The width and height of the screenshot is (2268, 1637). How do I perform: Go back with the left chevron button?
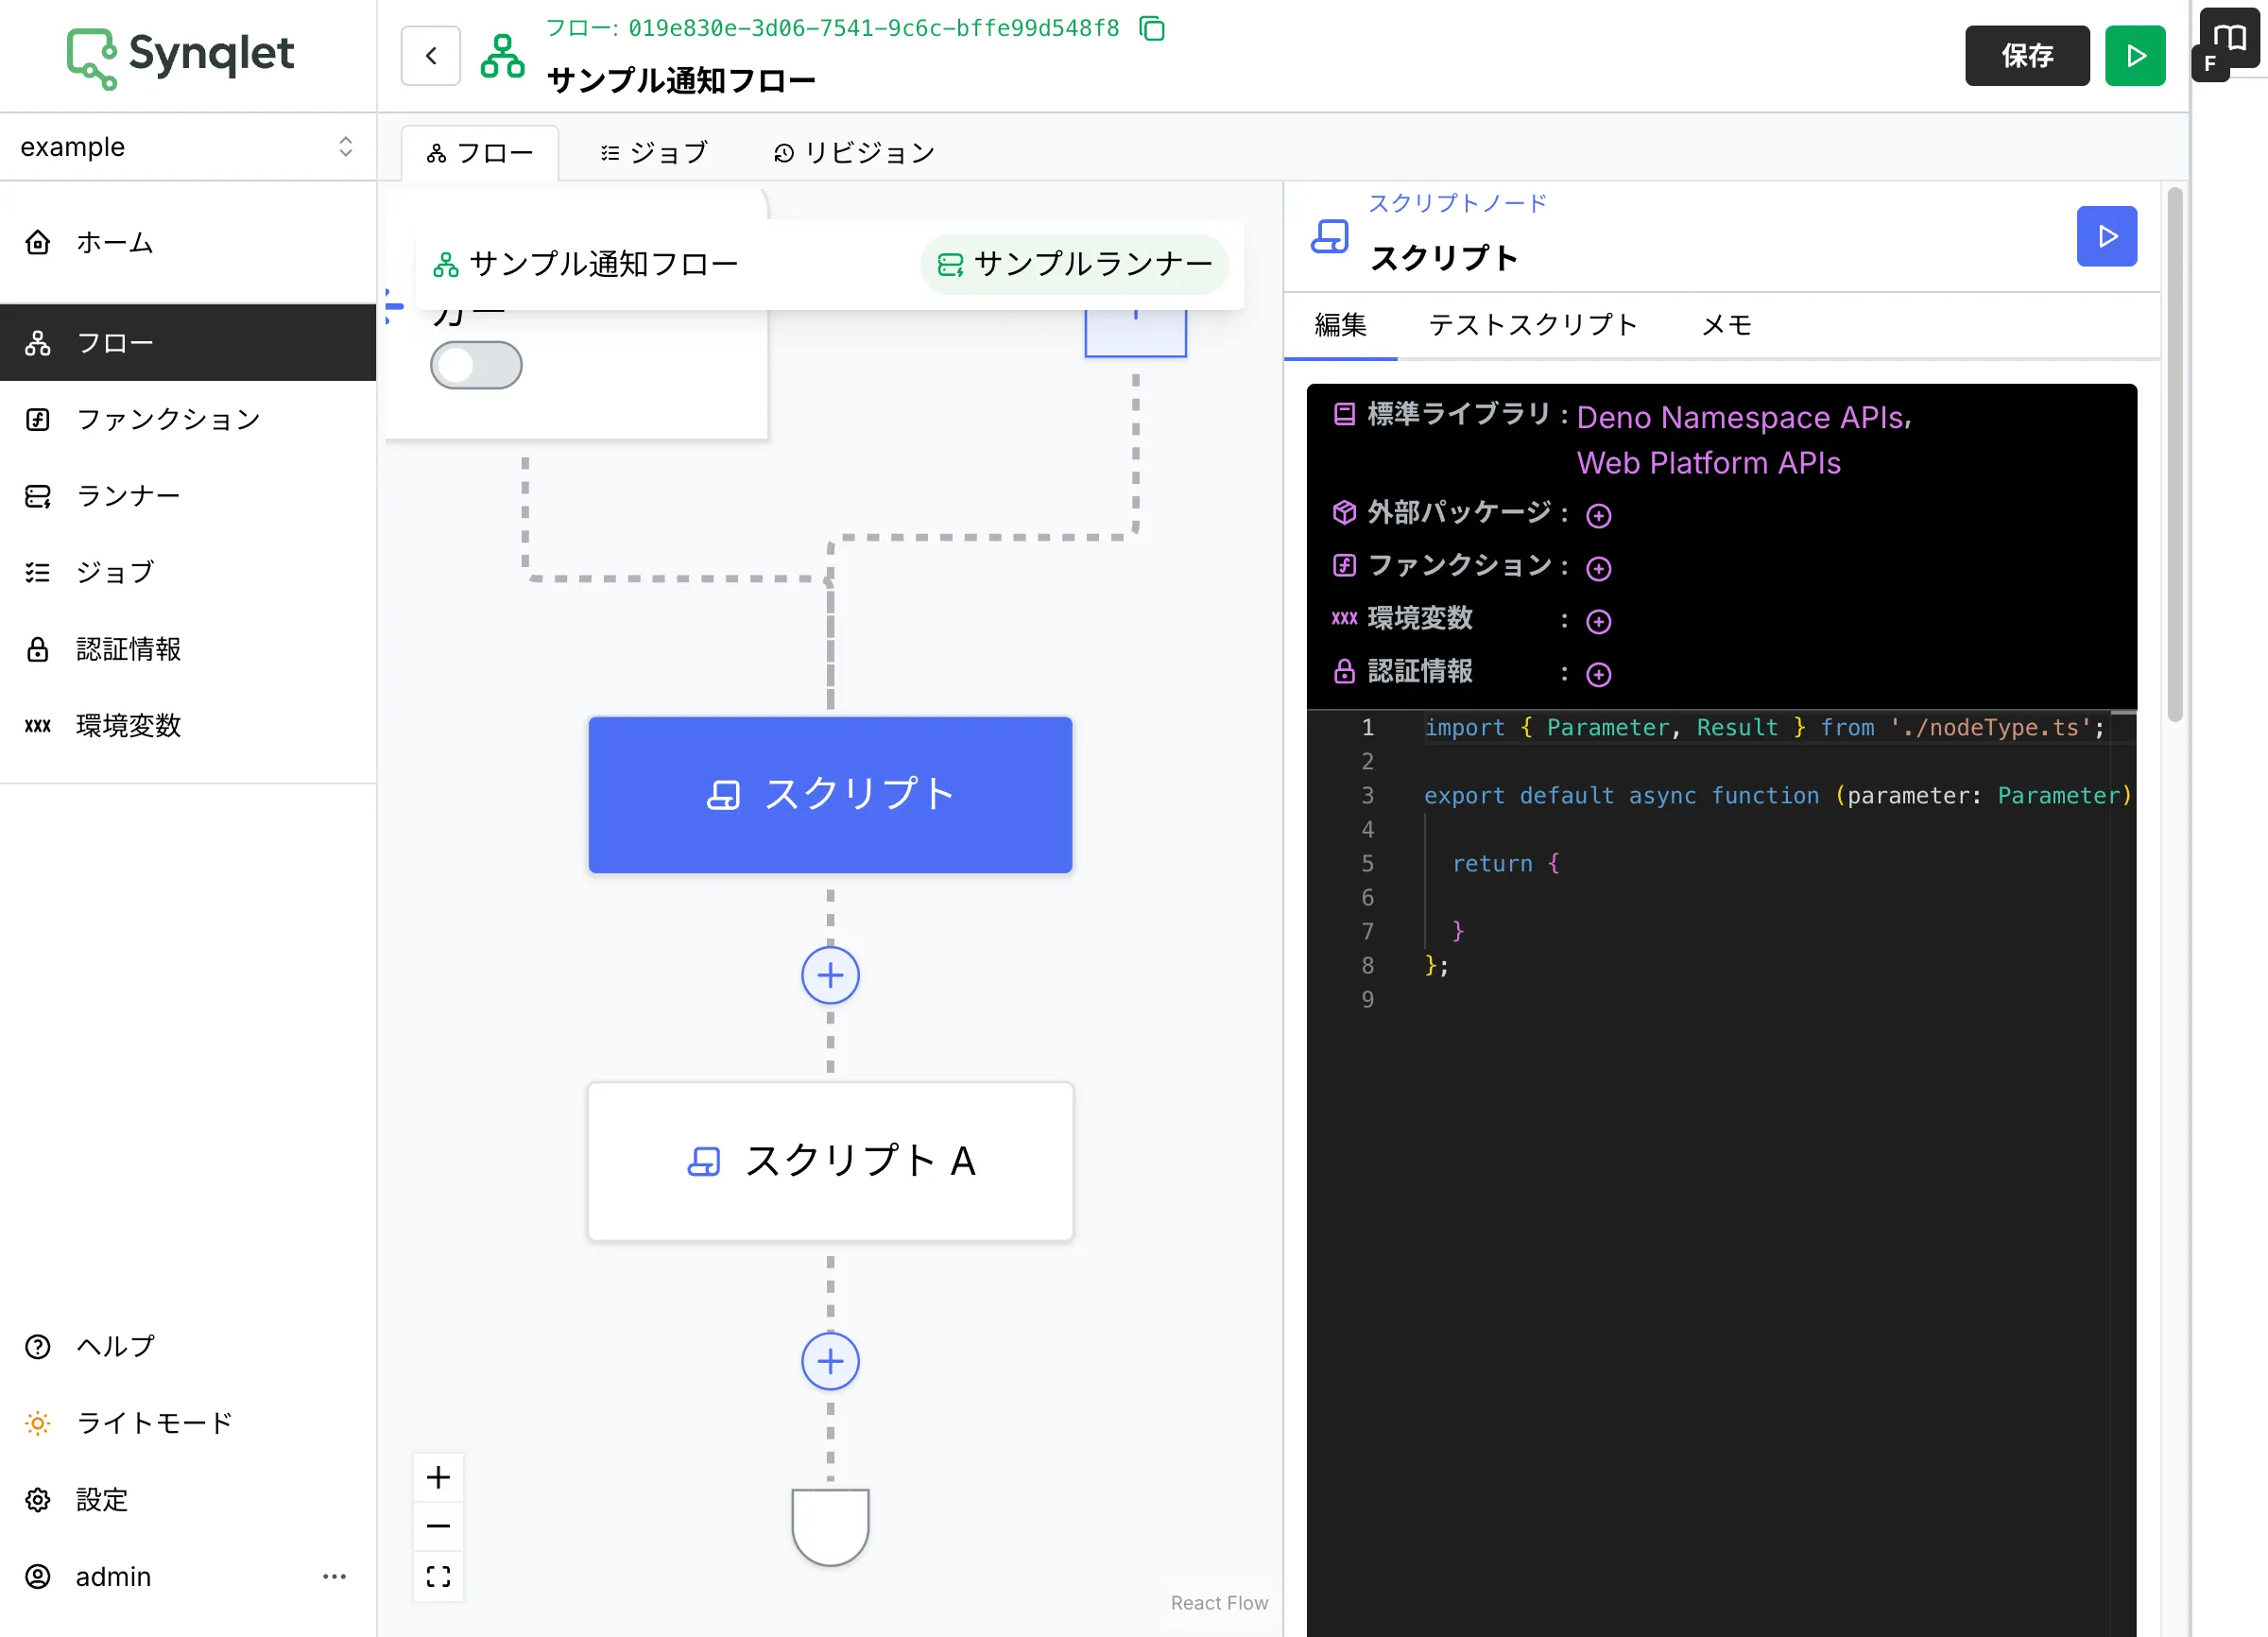pyautogui.click(x=431, y=56)
